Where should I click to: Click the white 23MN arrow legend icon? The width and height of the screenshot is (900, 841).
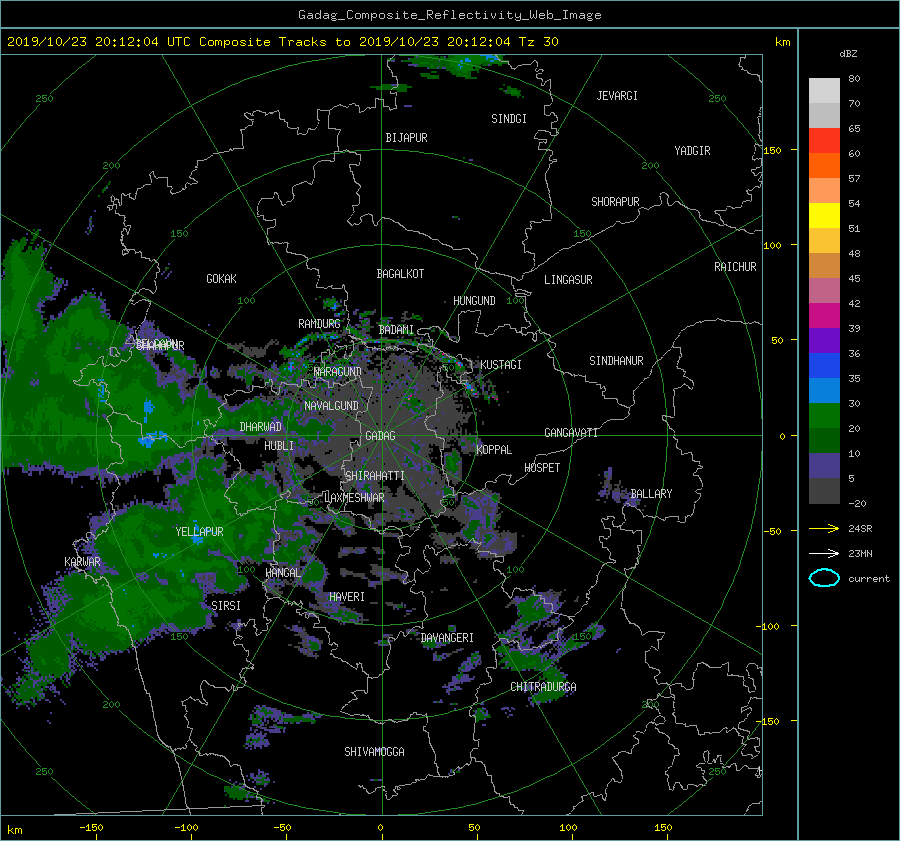pyautogui.click(x=824, y=553)
